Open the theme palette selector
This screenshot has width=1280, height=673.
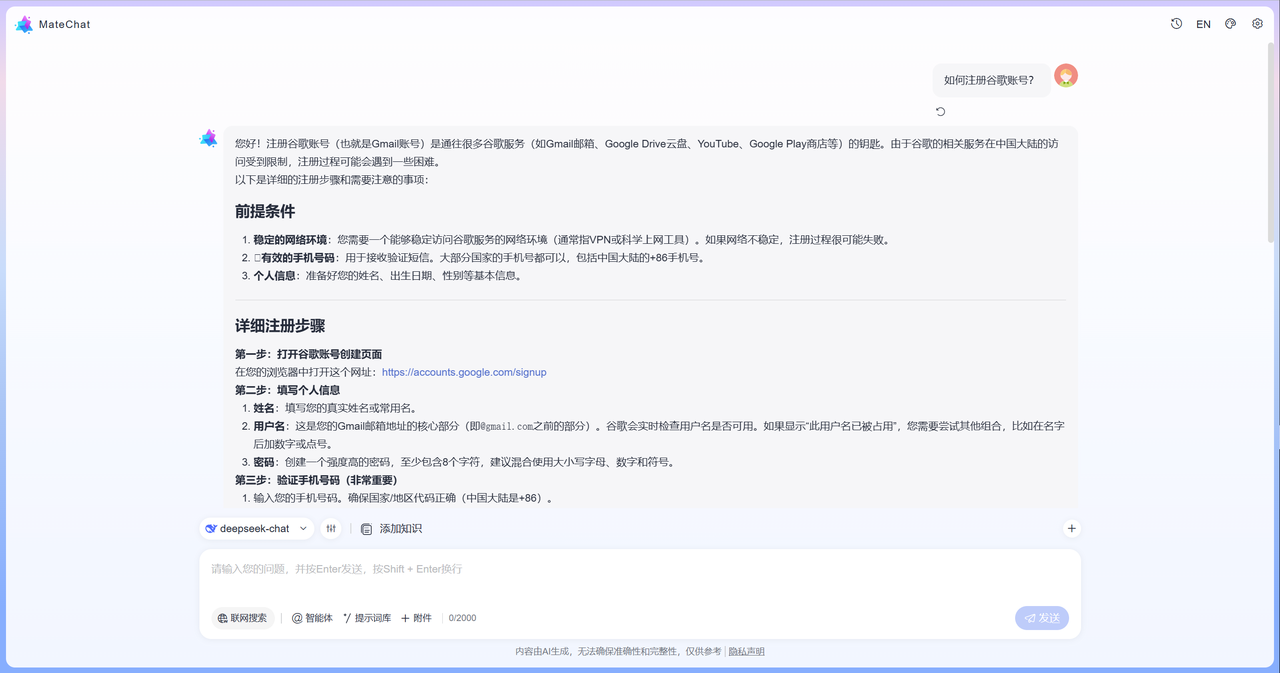coord(1230,23)
